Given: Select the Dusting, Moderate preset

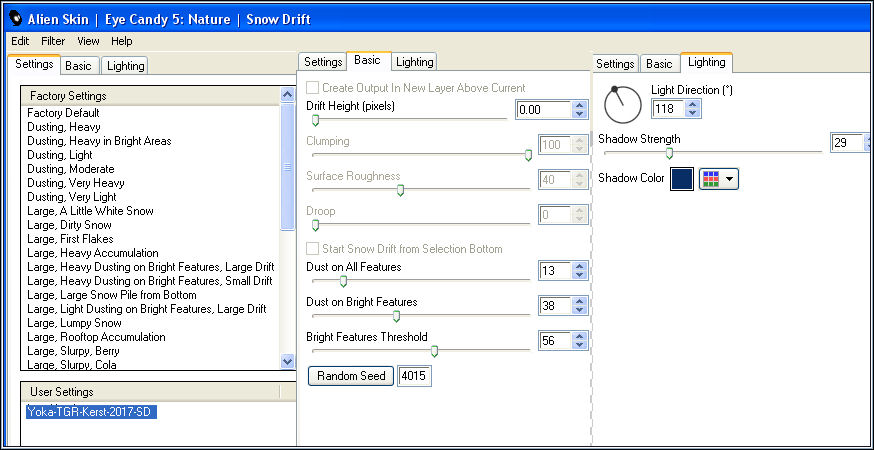Looking at the screenshot, I should click(71, 169).
